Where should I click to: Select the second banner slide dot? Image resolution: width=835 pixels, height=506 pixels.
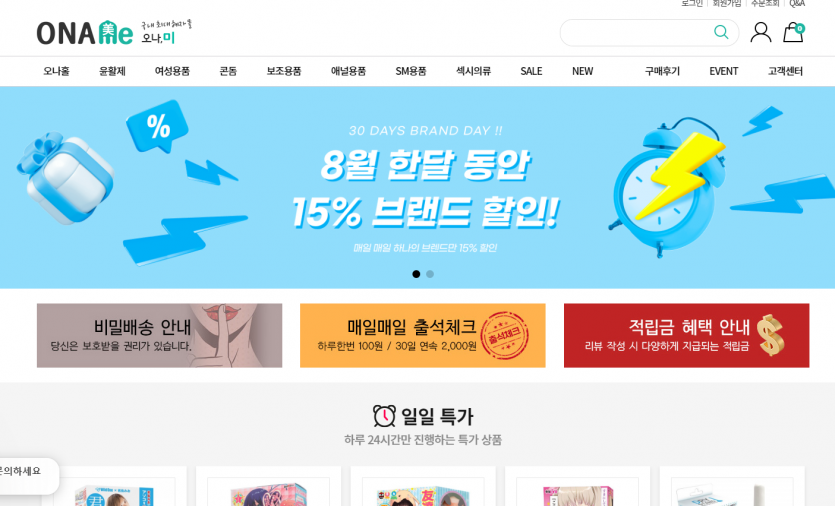pos(430,274)
